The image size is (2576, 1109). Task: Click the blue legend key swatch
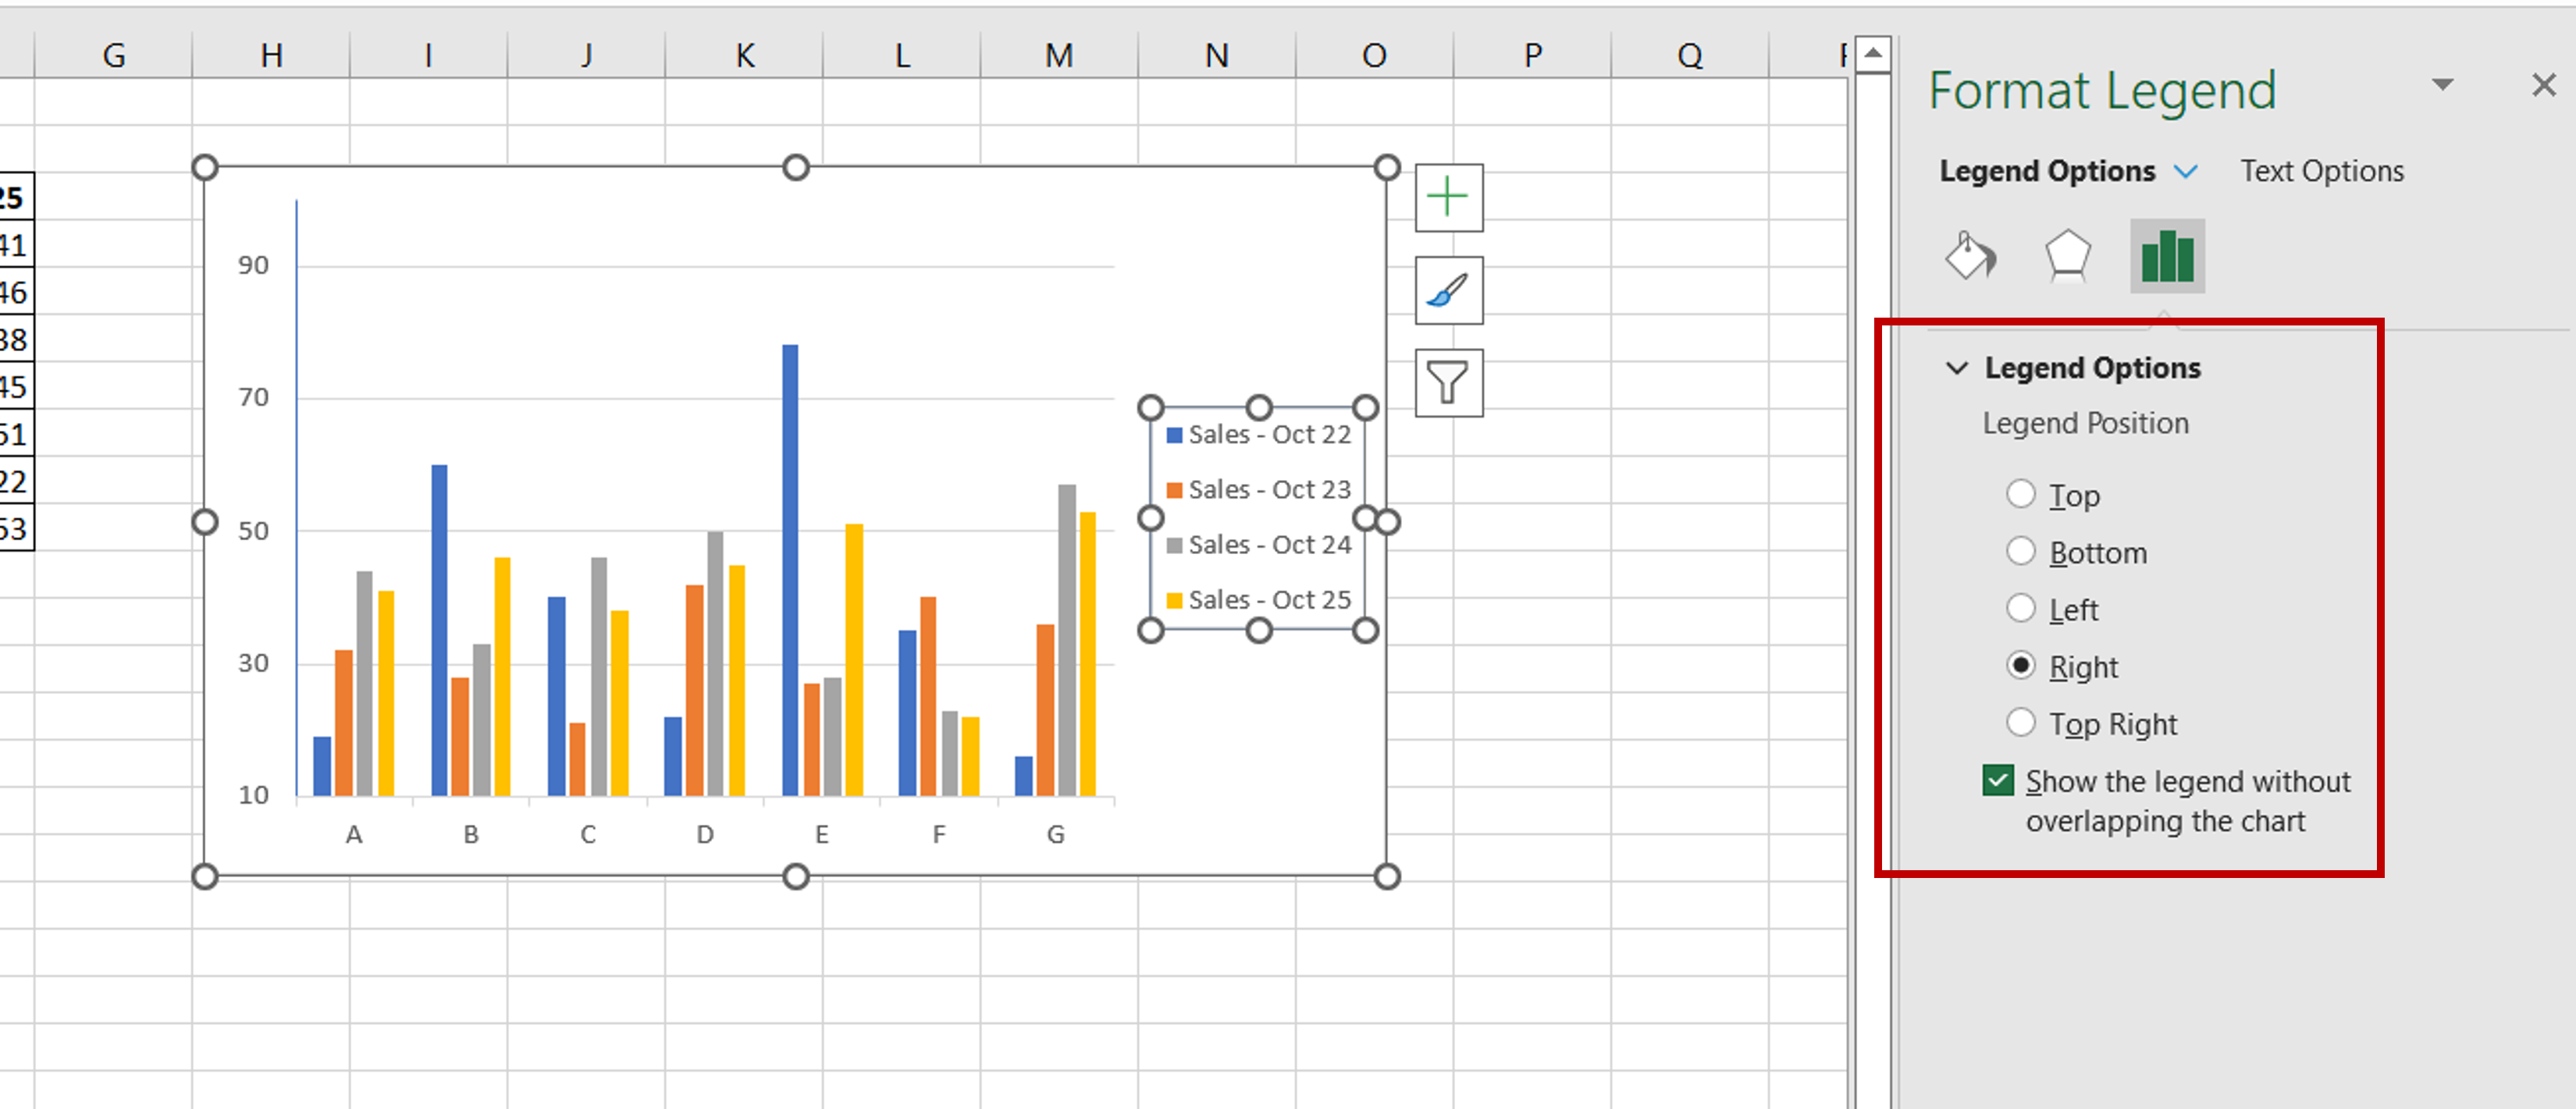1175,435
